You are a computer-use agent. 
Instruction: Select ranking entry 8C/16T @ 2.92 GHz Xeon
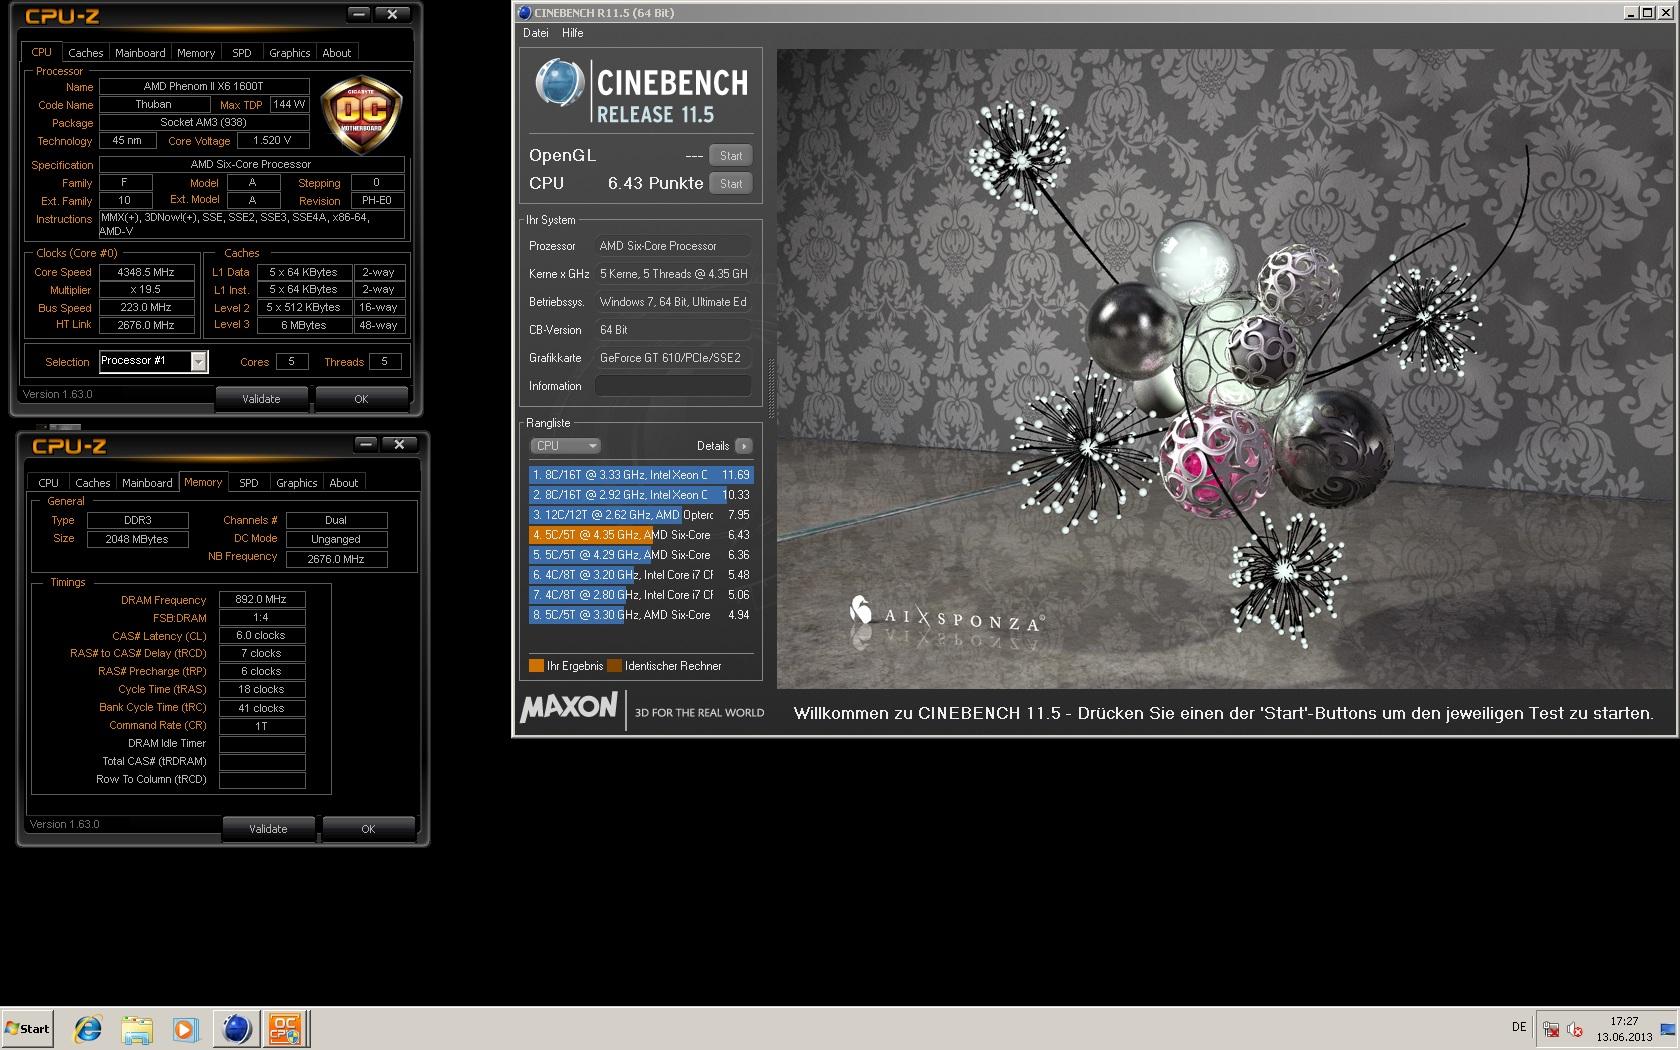point(641,495)
